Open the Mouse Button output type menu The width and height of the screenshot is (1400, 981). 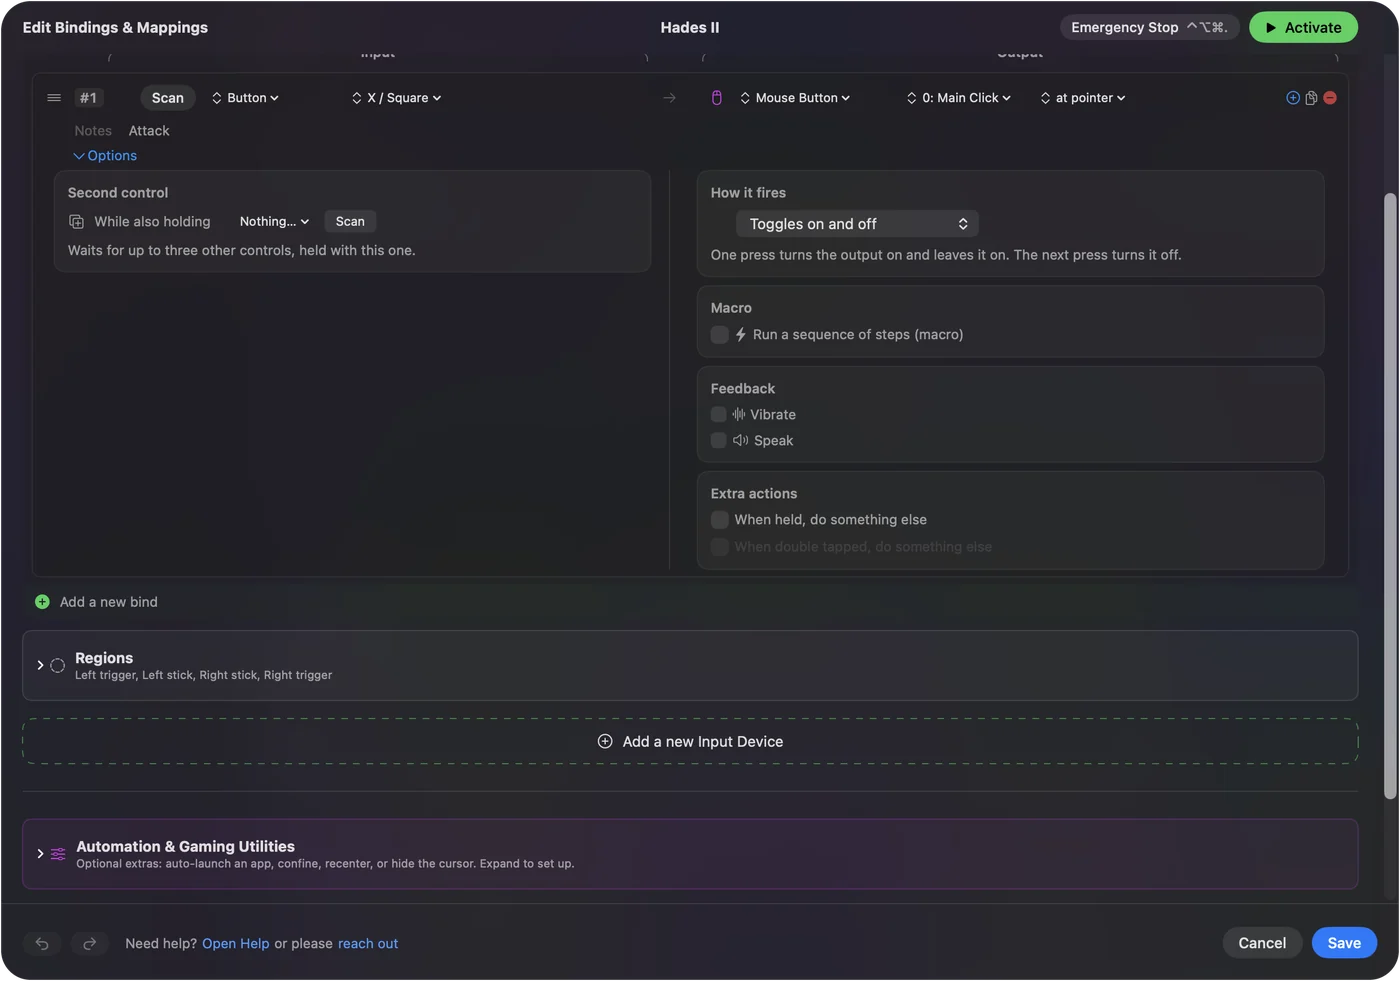(795, 98)
